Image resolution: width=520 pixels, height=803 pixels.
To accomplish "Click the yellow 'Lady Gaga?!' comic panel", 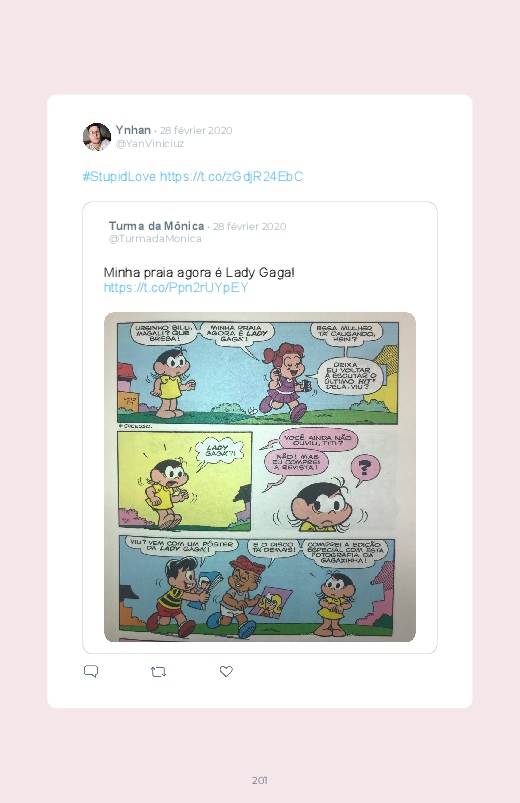I will pyautogui.click(x=184, y=481).
